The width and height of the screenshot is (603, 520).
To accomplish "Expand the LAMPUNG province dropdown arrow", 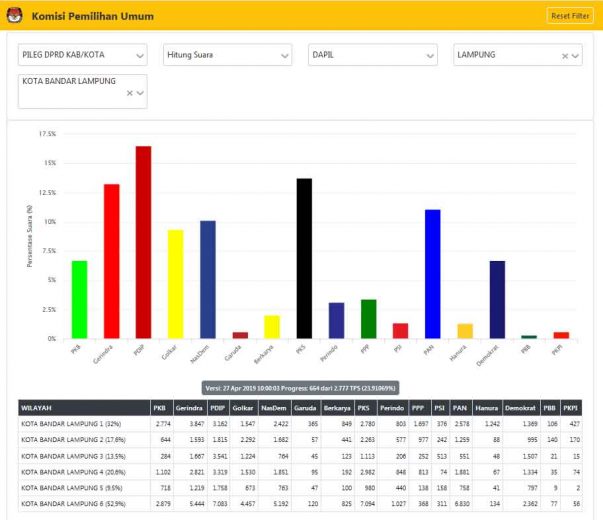I will coord(575,57).
